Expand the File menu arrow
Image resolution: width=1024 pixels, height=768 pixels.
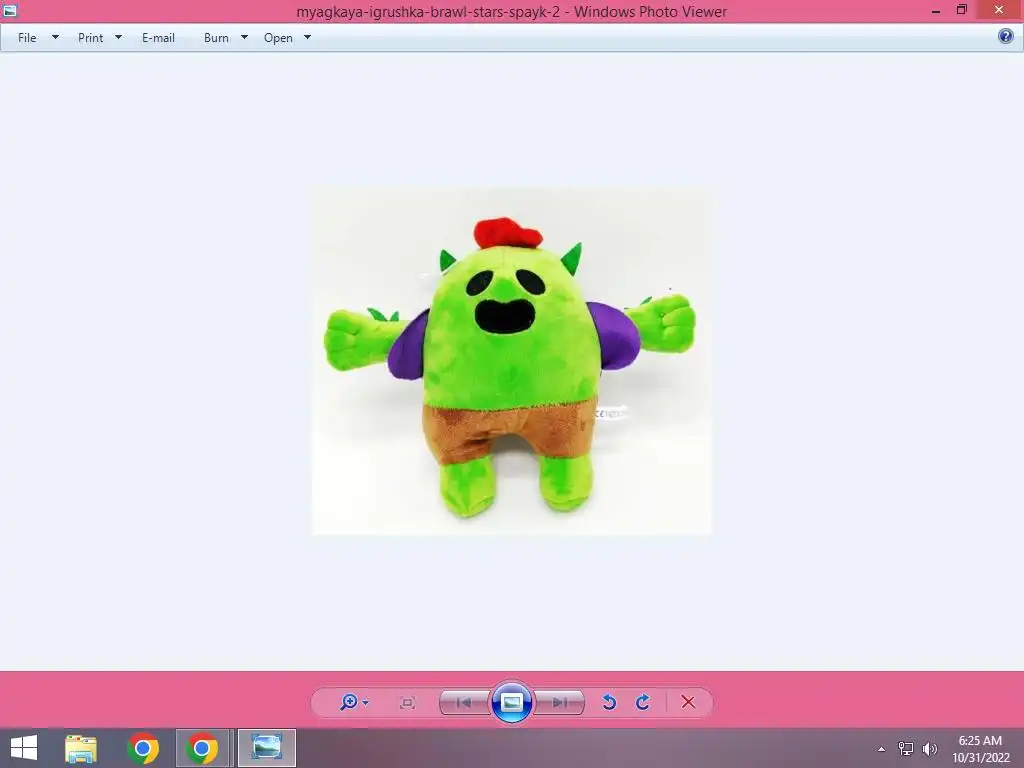point(56,37)
